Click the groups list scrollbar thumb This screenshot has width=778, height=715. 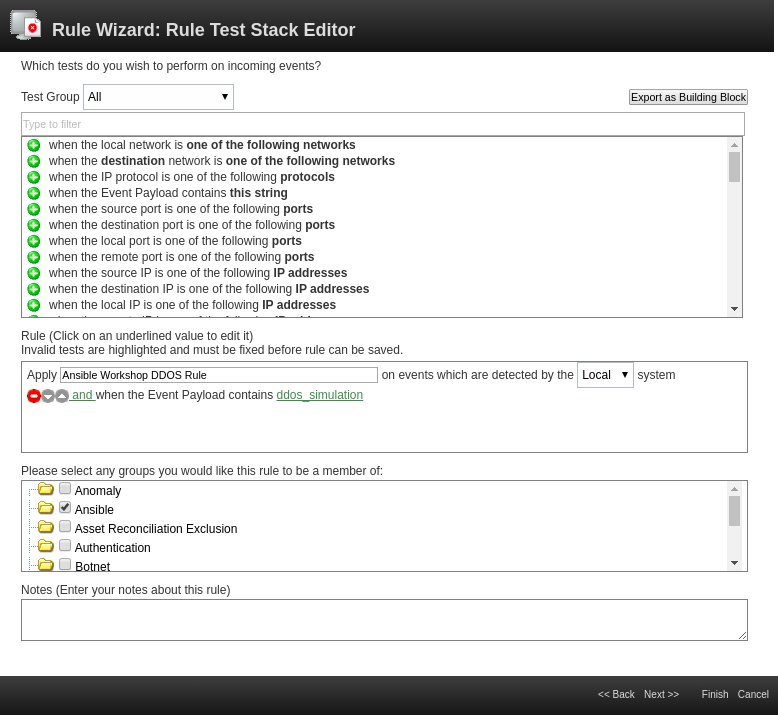point(734,511)
